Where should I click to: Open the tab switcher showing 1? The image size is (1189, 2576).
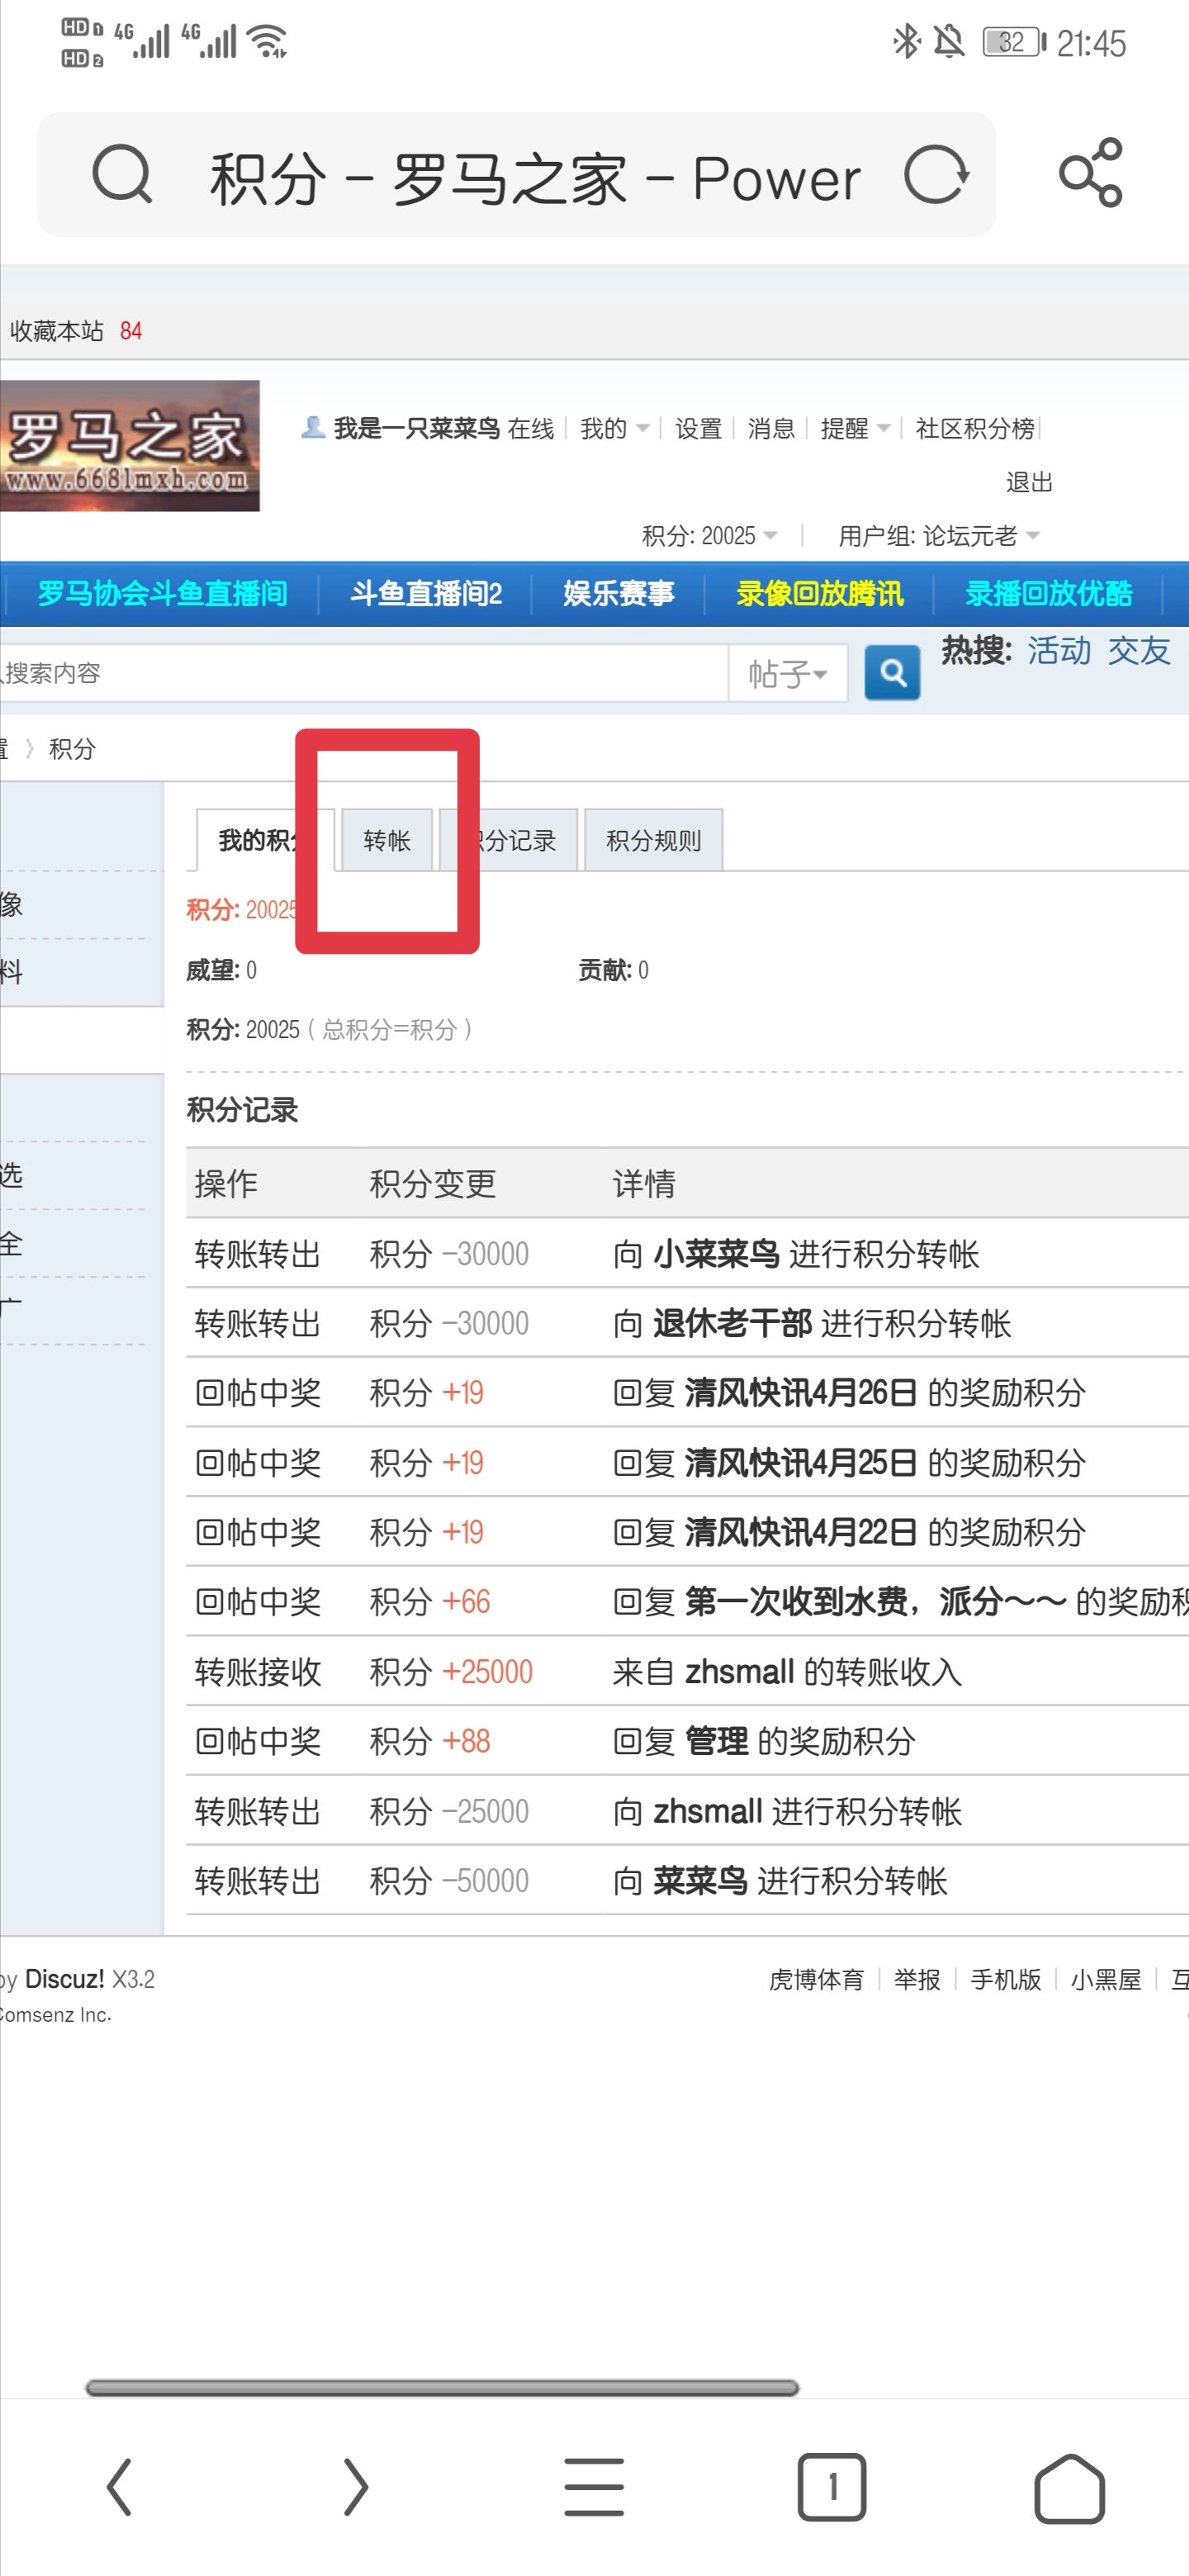pos(831,2486)
